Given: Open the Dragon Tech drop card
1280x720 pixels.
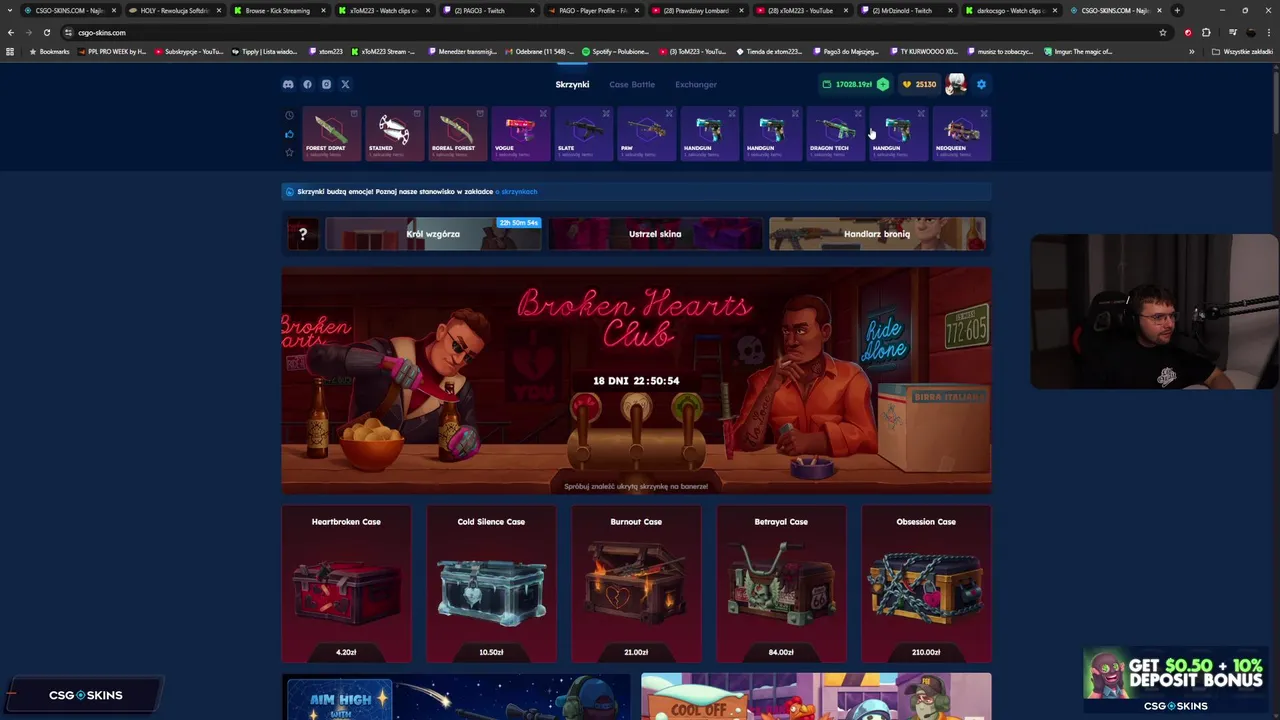Looking at the screenshot, I should [835, 134].
